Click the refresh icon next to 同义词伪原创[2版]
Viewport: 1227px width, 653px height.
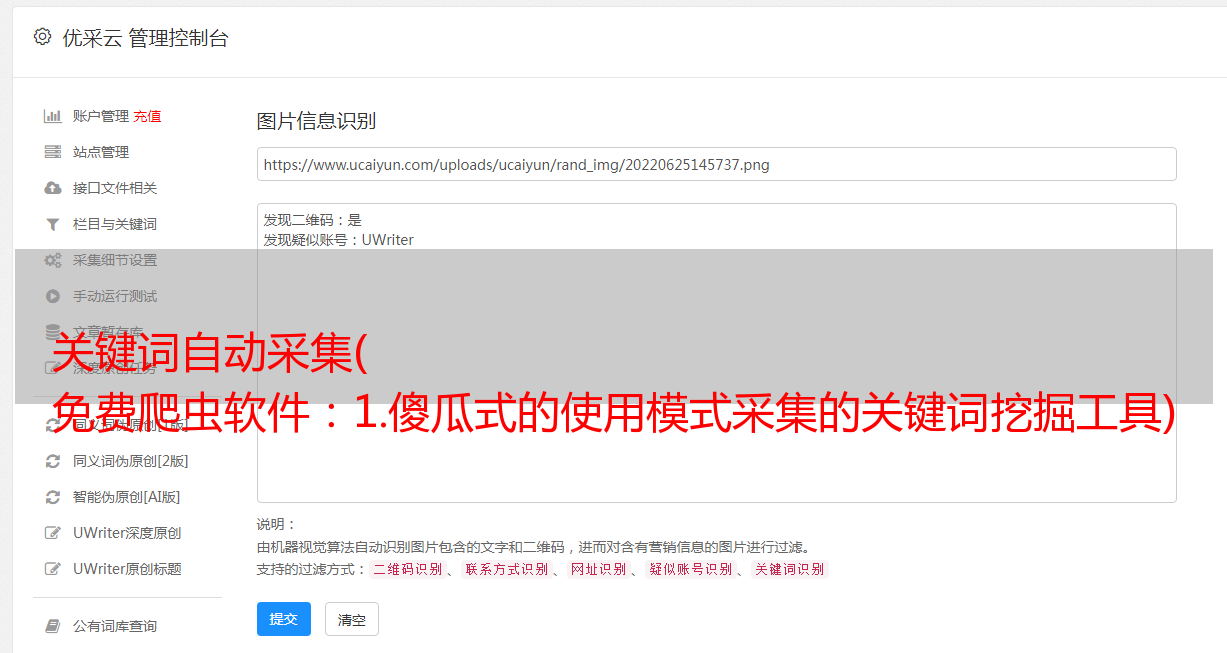pyautogui.click(x=53, y=461)
